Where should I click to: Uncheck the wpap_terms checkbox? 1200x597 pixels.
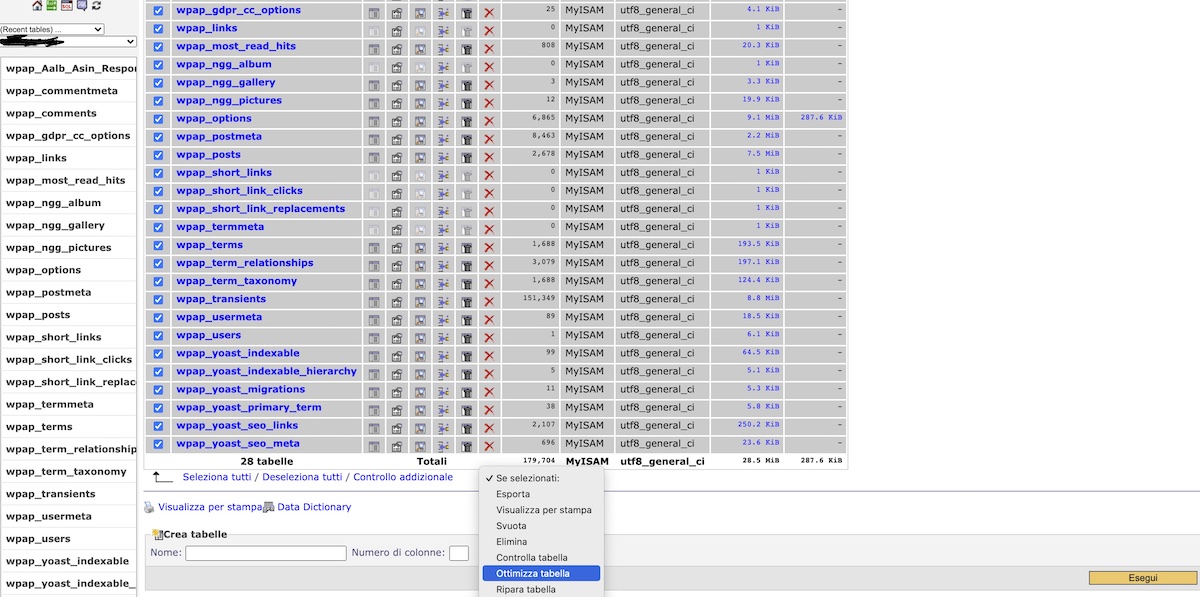(x=158, y=245)
